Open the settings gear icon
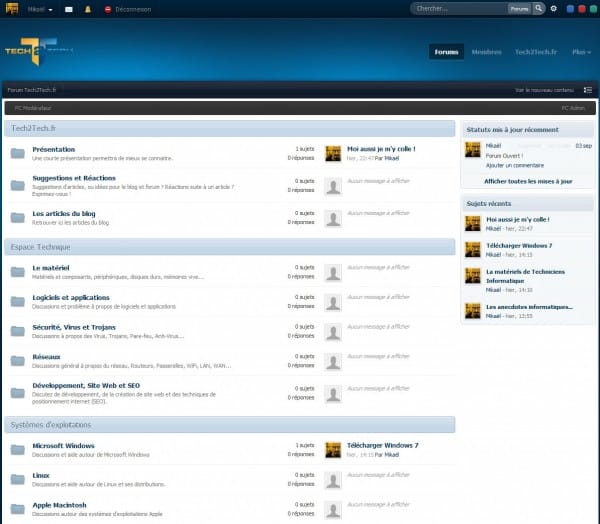This screenshot has height=524, width=600. pos(554,8)
